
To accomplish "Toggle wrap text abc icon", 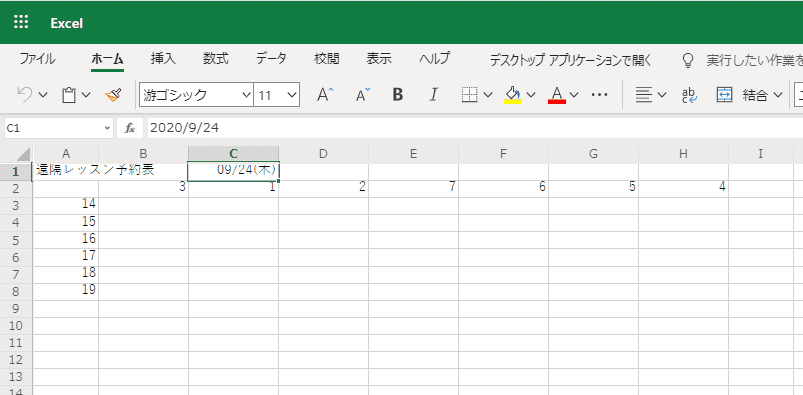I will [690, 95].
